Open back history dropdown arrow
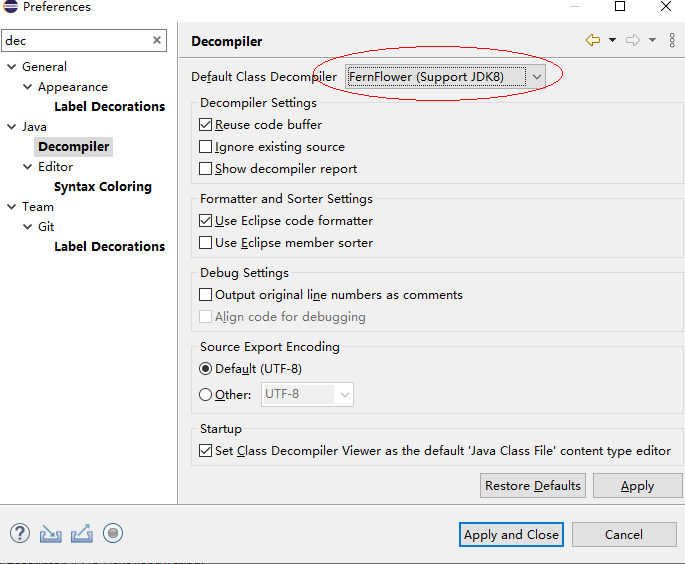This screenshot has width=685, height=564. [x=612, y=40]
